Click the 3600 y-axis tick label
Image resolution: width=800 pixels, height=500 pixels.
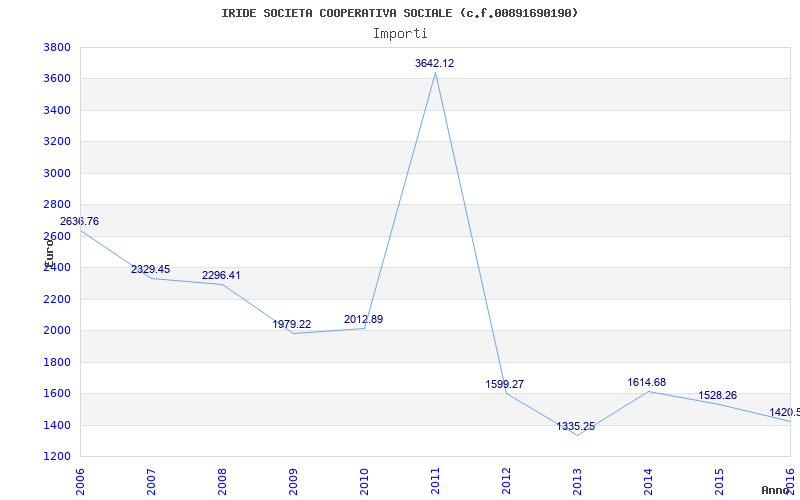point(57,79)
